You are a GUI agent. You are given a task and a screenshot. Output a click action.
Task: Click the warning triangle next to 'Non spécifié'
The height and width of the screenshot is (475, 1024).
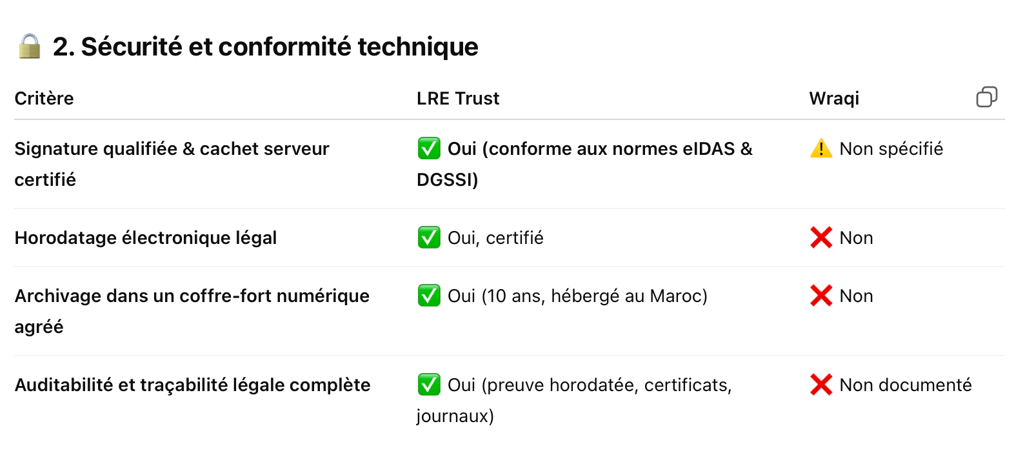click(821, 149)
